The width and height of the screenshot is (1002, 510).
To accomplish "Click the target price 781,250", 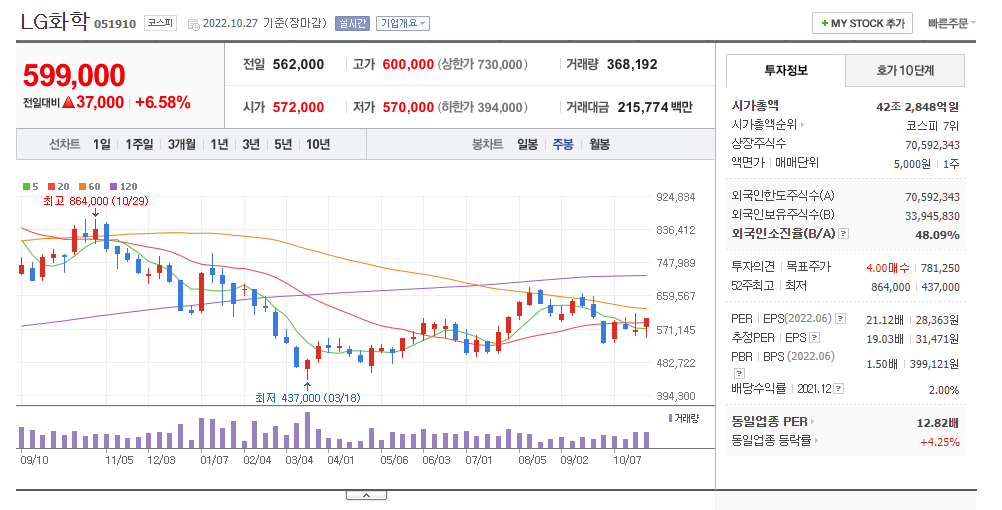I will click(x=941, y=268).
